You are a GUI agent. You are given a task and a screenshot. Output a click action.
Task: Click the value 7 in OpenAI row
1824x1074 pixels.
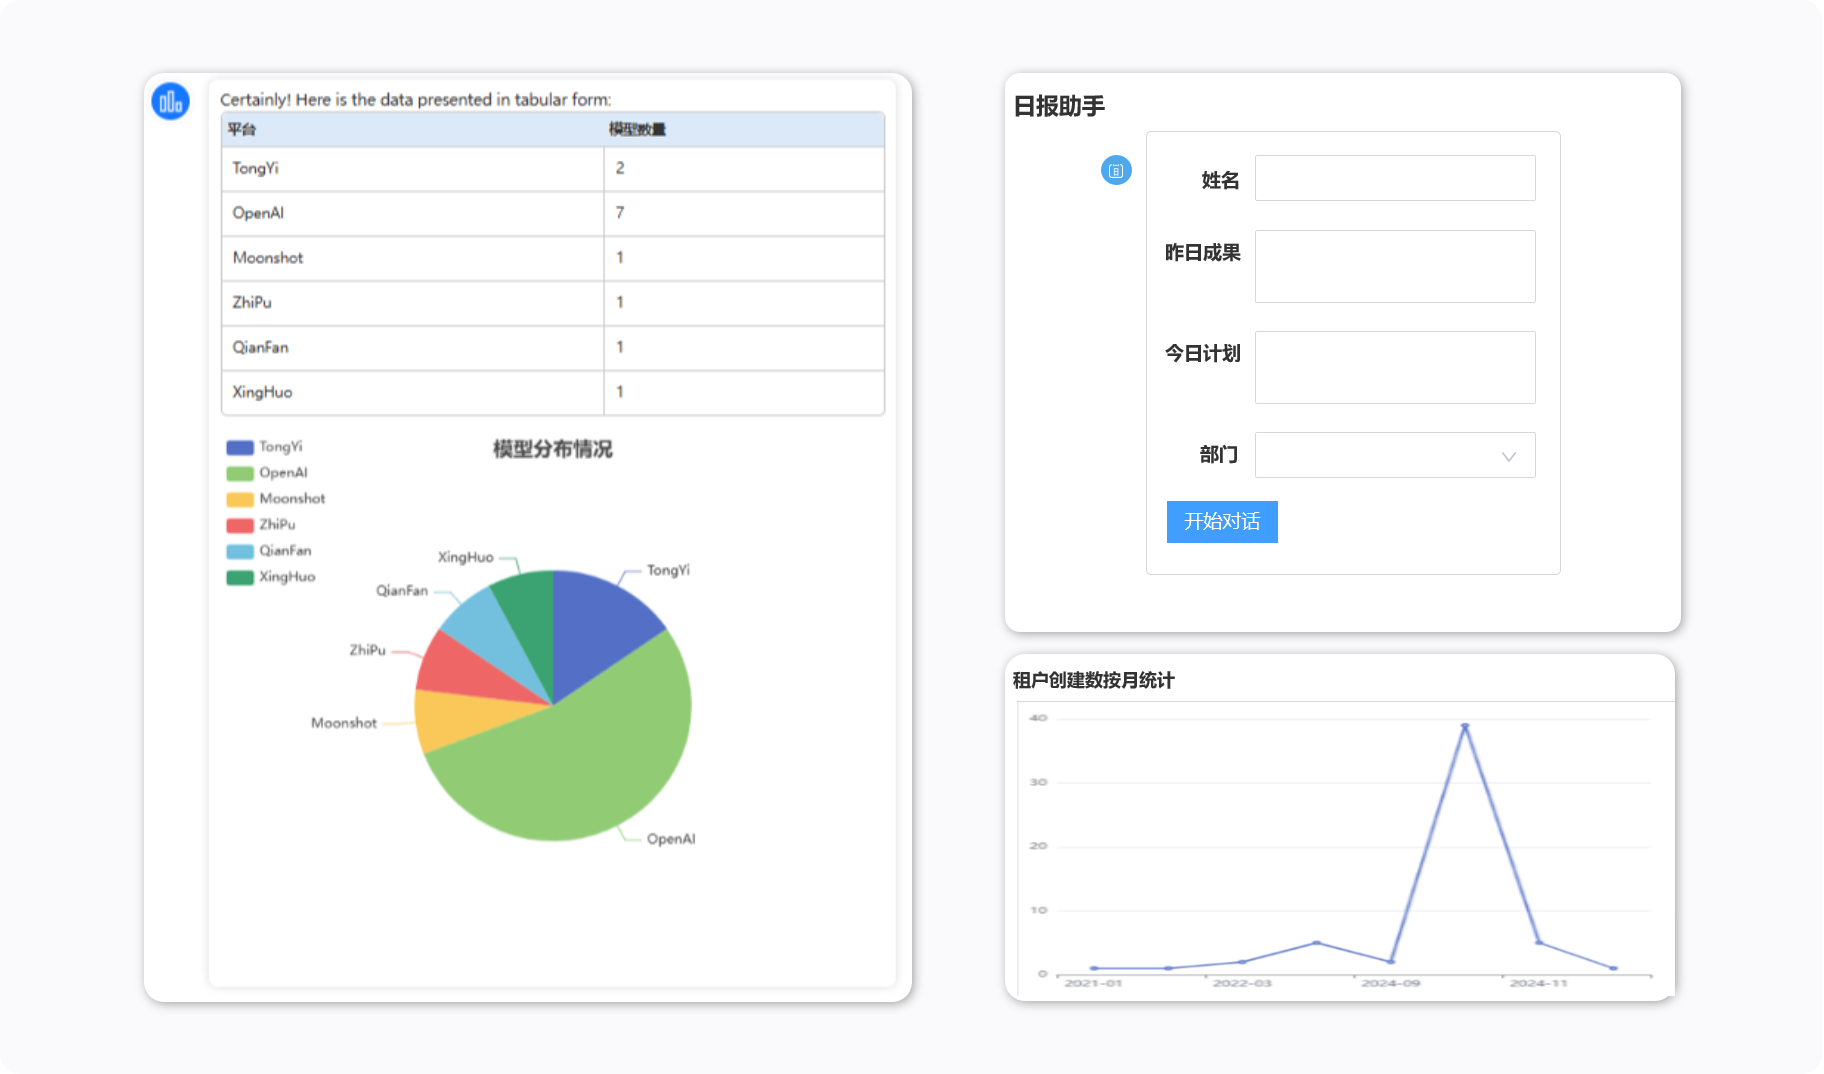click(620, 213)
